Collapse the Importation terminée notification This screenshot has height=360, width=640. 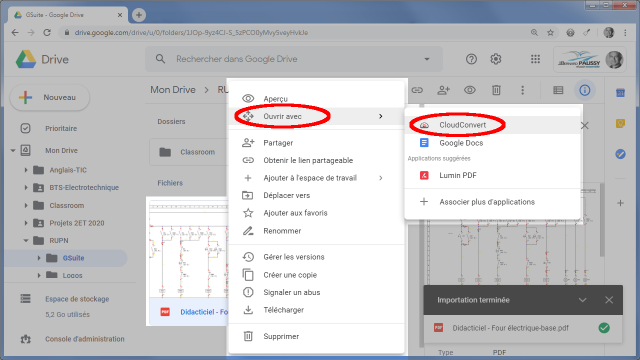tap(582, 300)
